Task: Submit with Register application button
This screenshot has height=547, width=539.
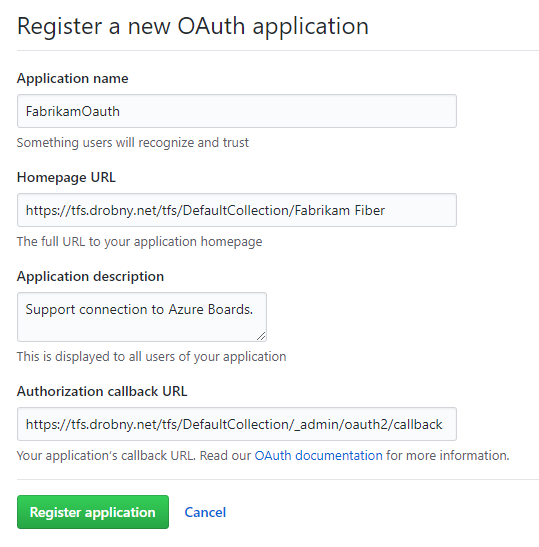Action: pyautogui.click(x=93, y=512)
